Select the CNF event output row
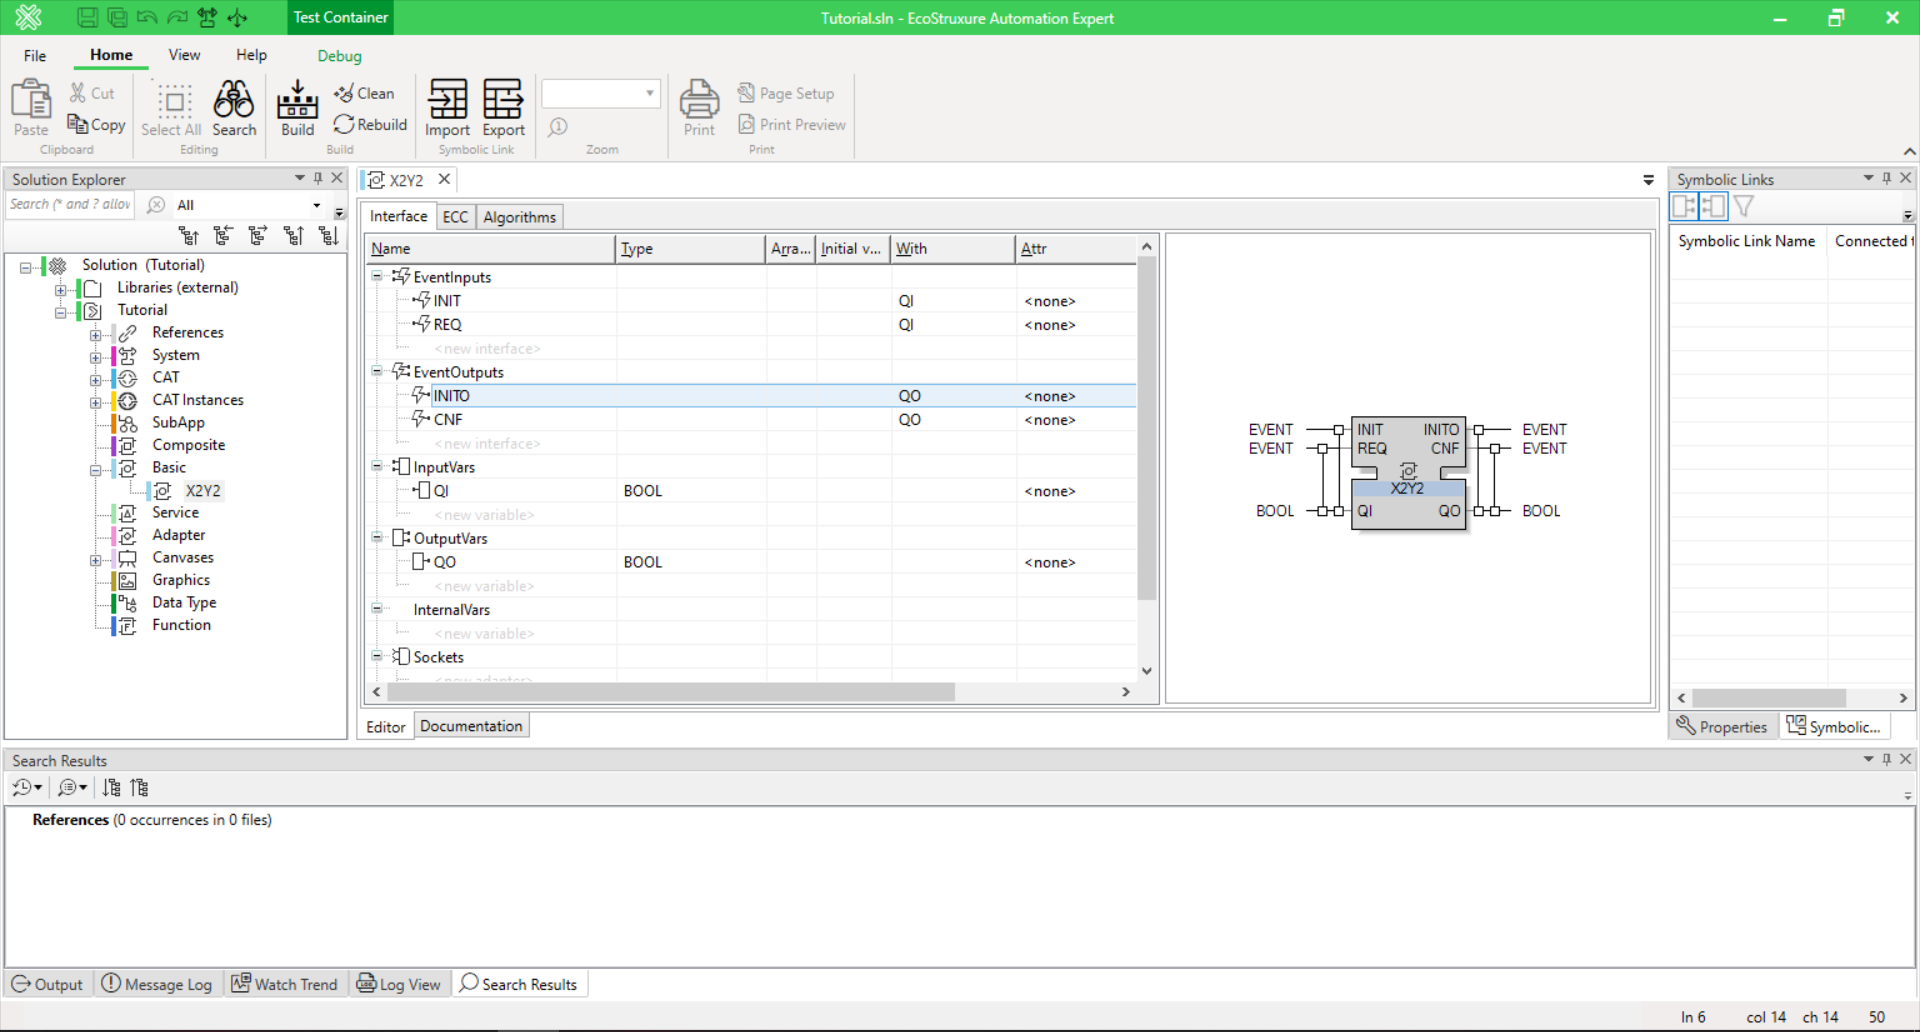The image size is (1920, 1032). pos(752,420)
